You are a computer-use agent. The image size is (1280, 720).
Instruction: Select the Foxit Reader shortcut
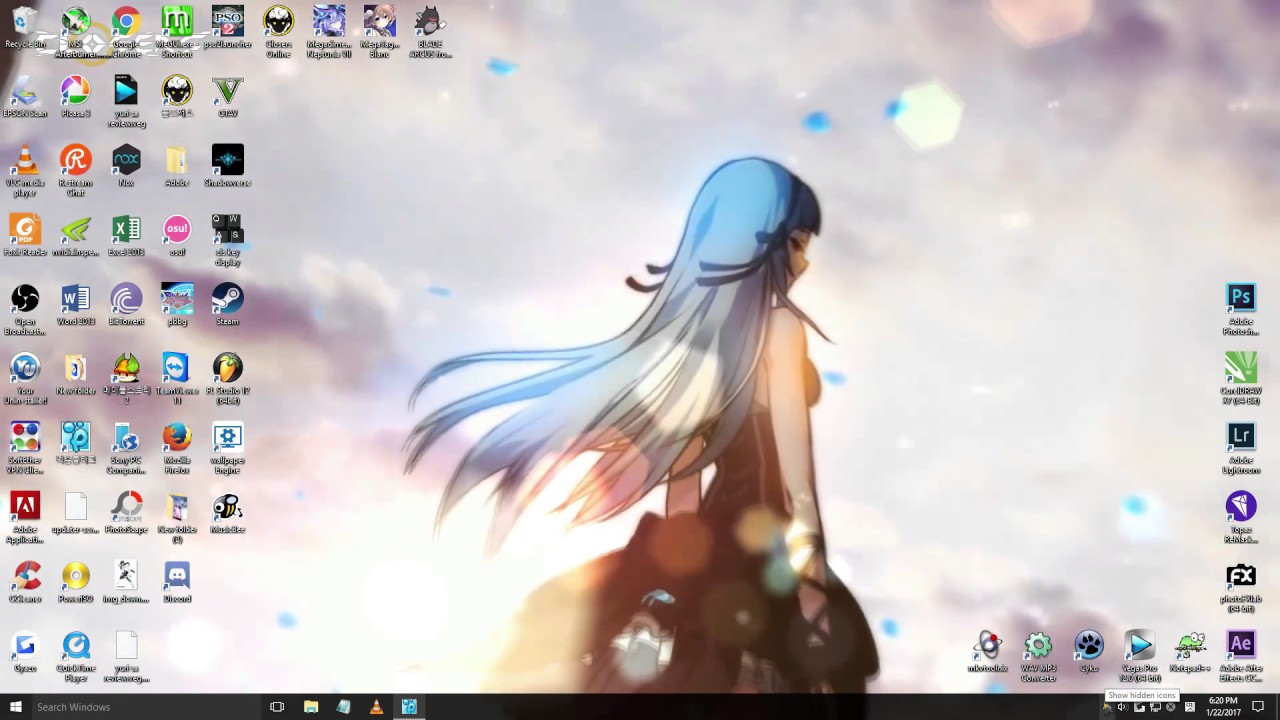point(25,235)
